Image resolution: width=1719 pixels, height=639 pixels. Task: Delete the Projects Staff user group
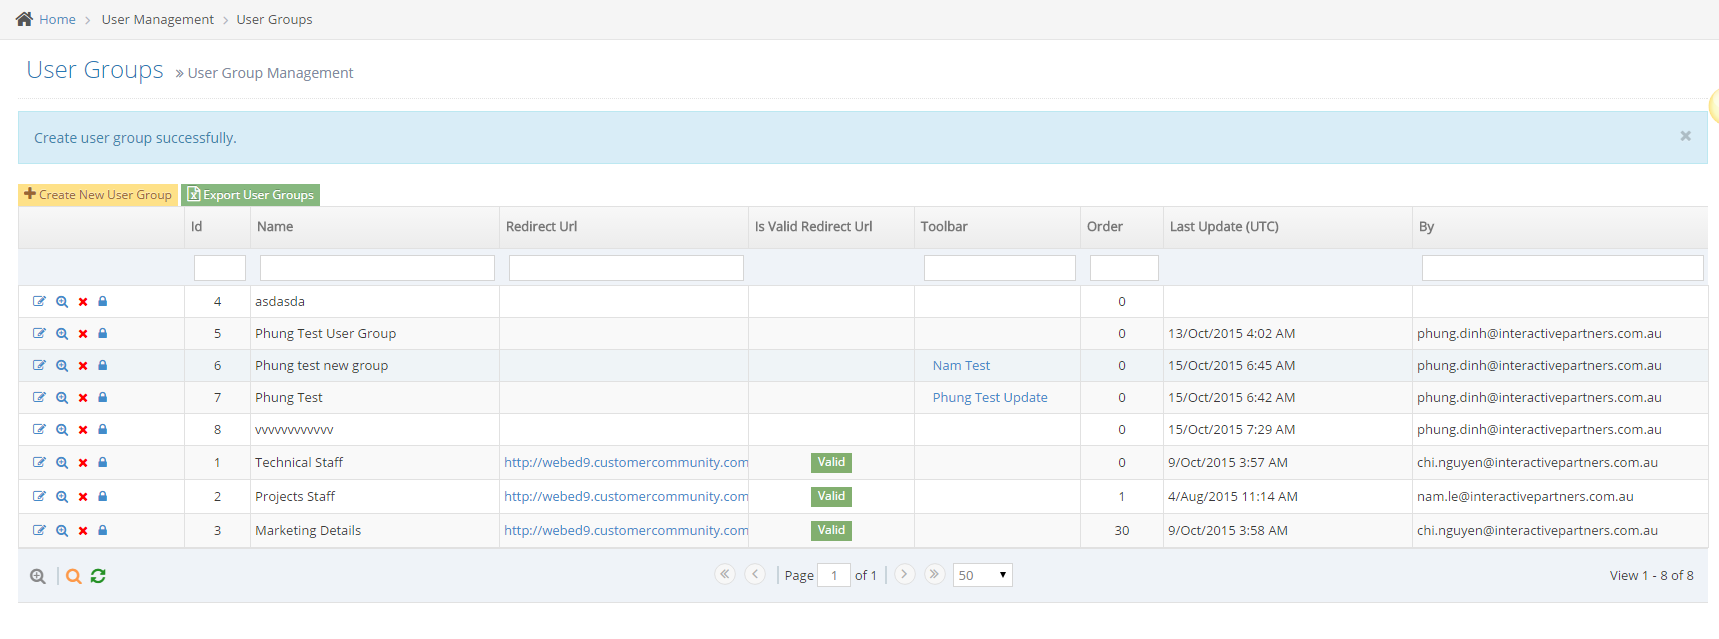(83, 497)
